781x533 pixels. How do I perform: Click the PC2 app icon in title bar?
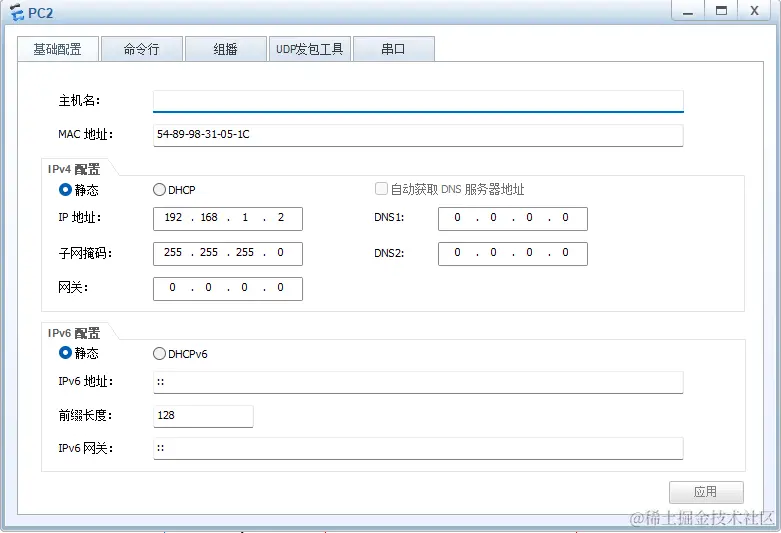pyautogui.click(x=16, y=12)
